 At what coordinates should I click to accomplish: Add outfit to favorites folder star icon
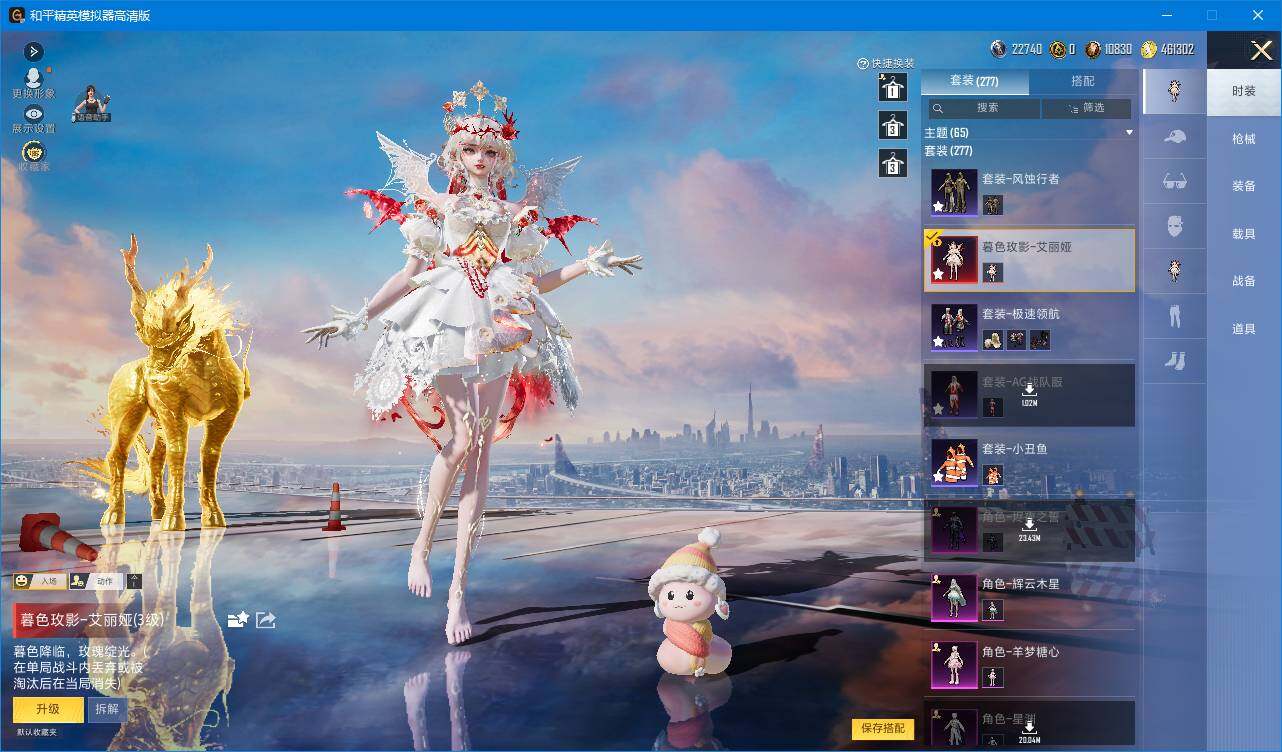238,620
